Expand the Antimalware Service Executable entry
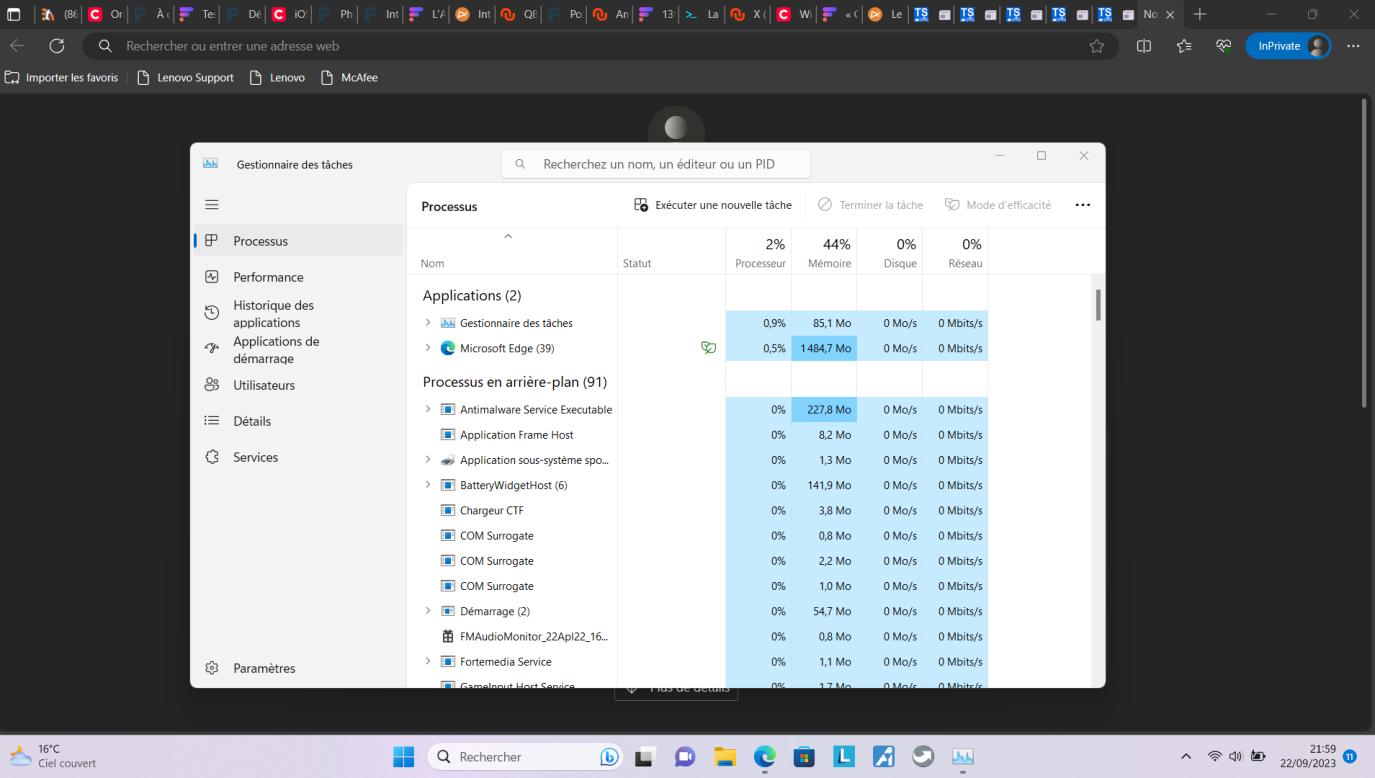The height and width of the screenshot is (778, 1375). click(x=428, y=409)
